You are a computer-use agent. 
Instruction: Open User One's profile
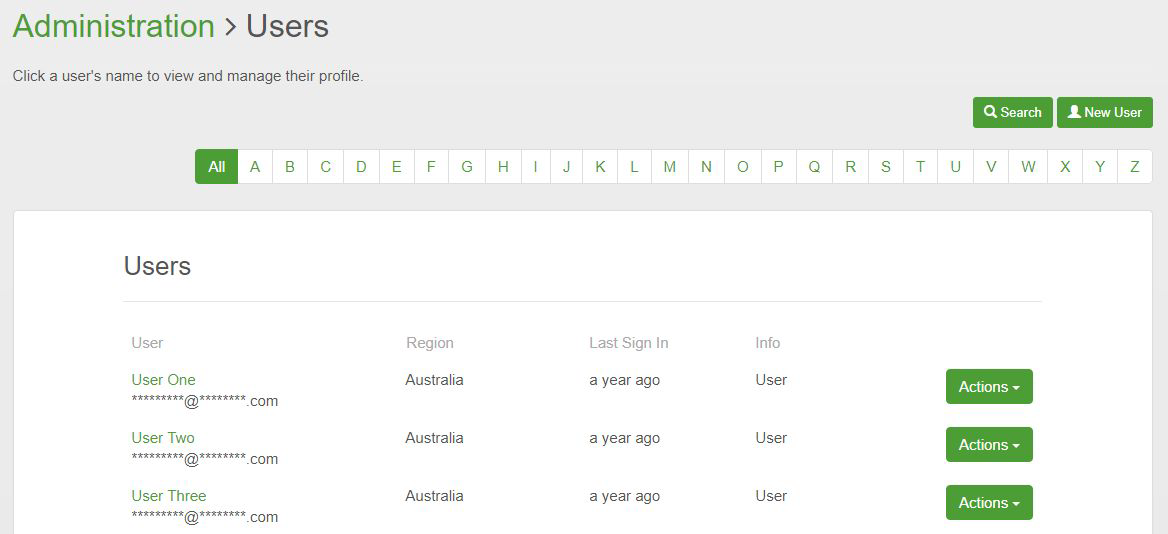(x=163, y=380)
